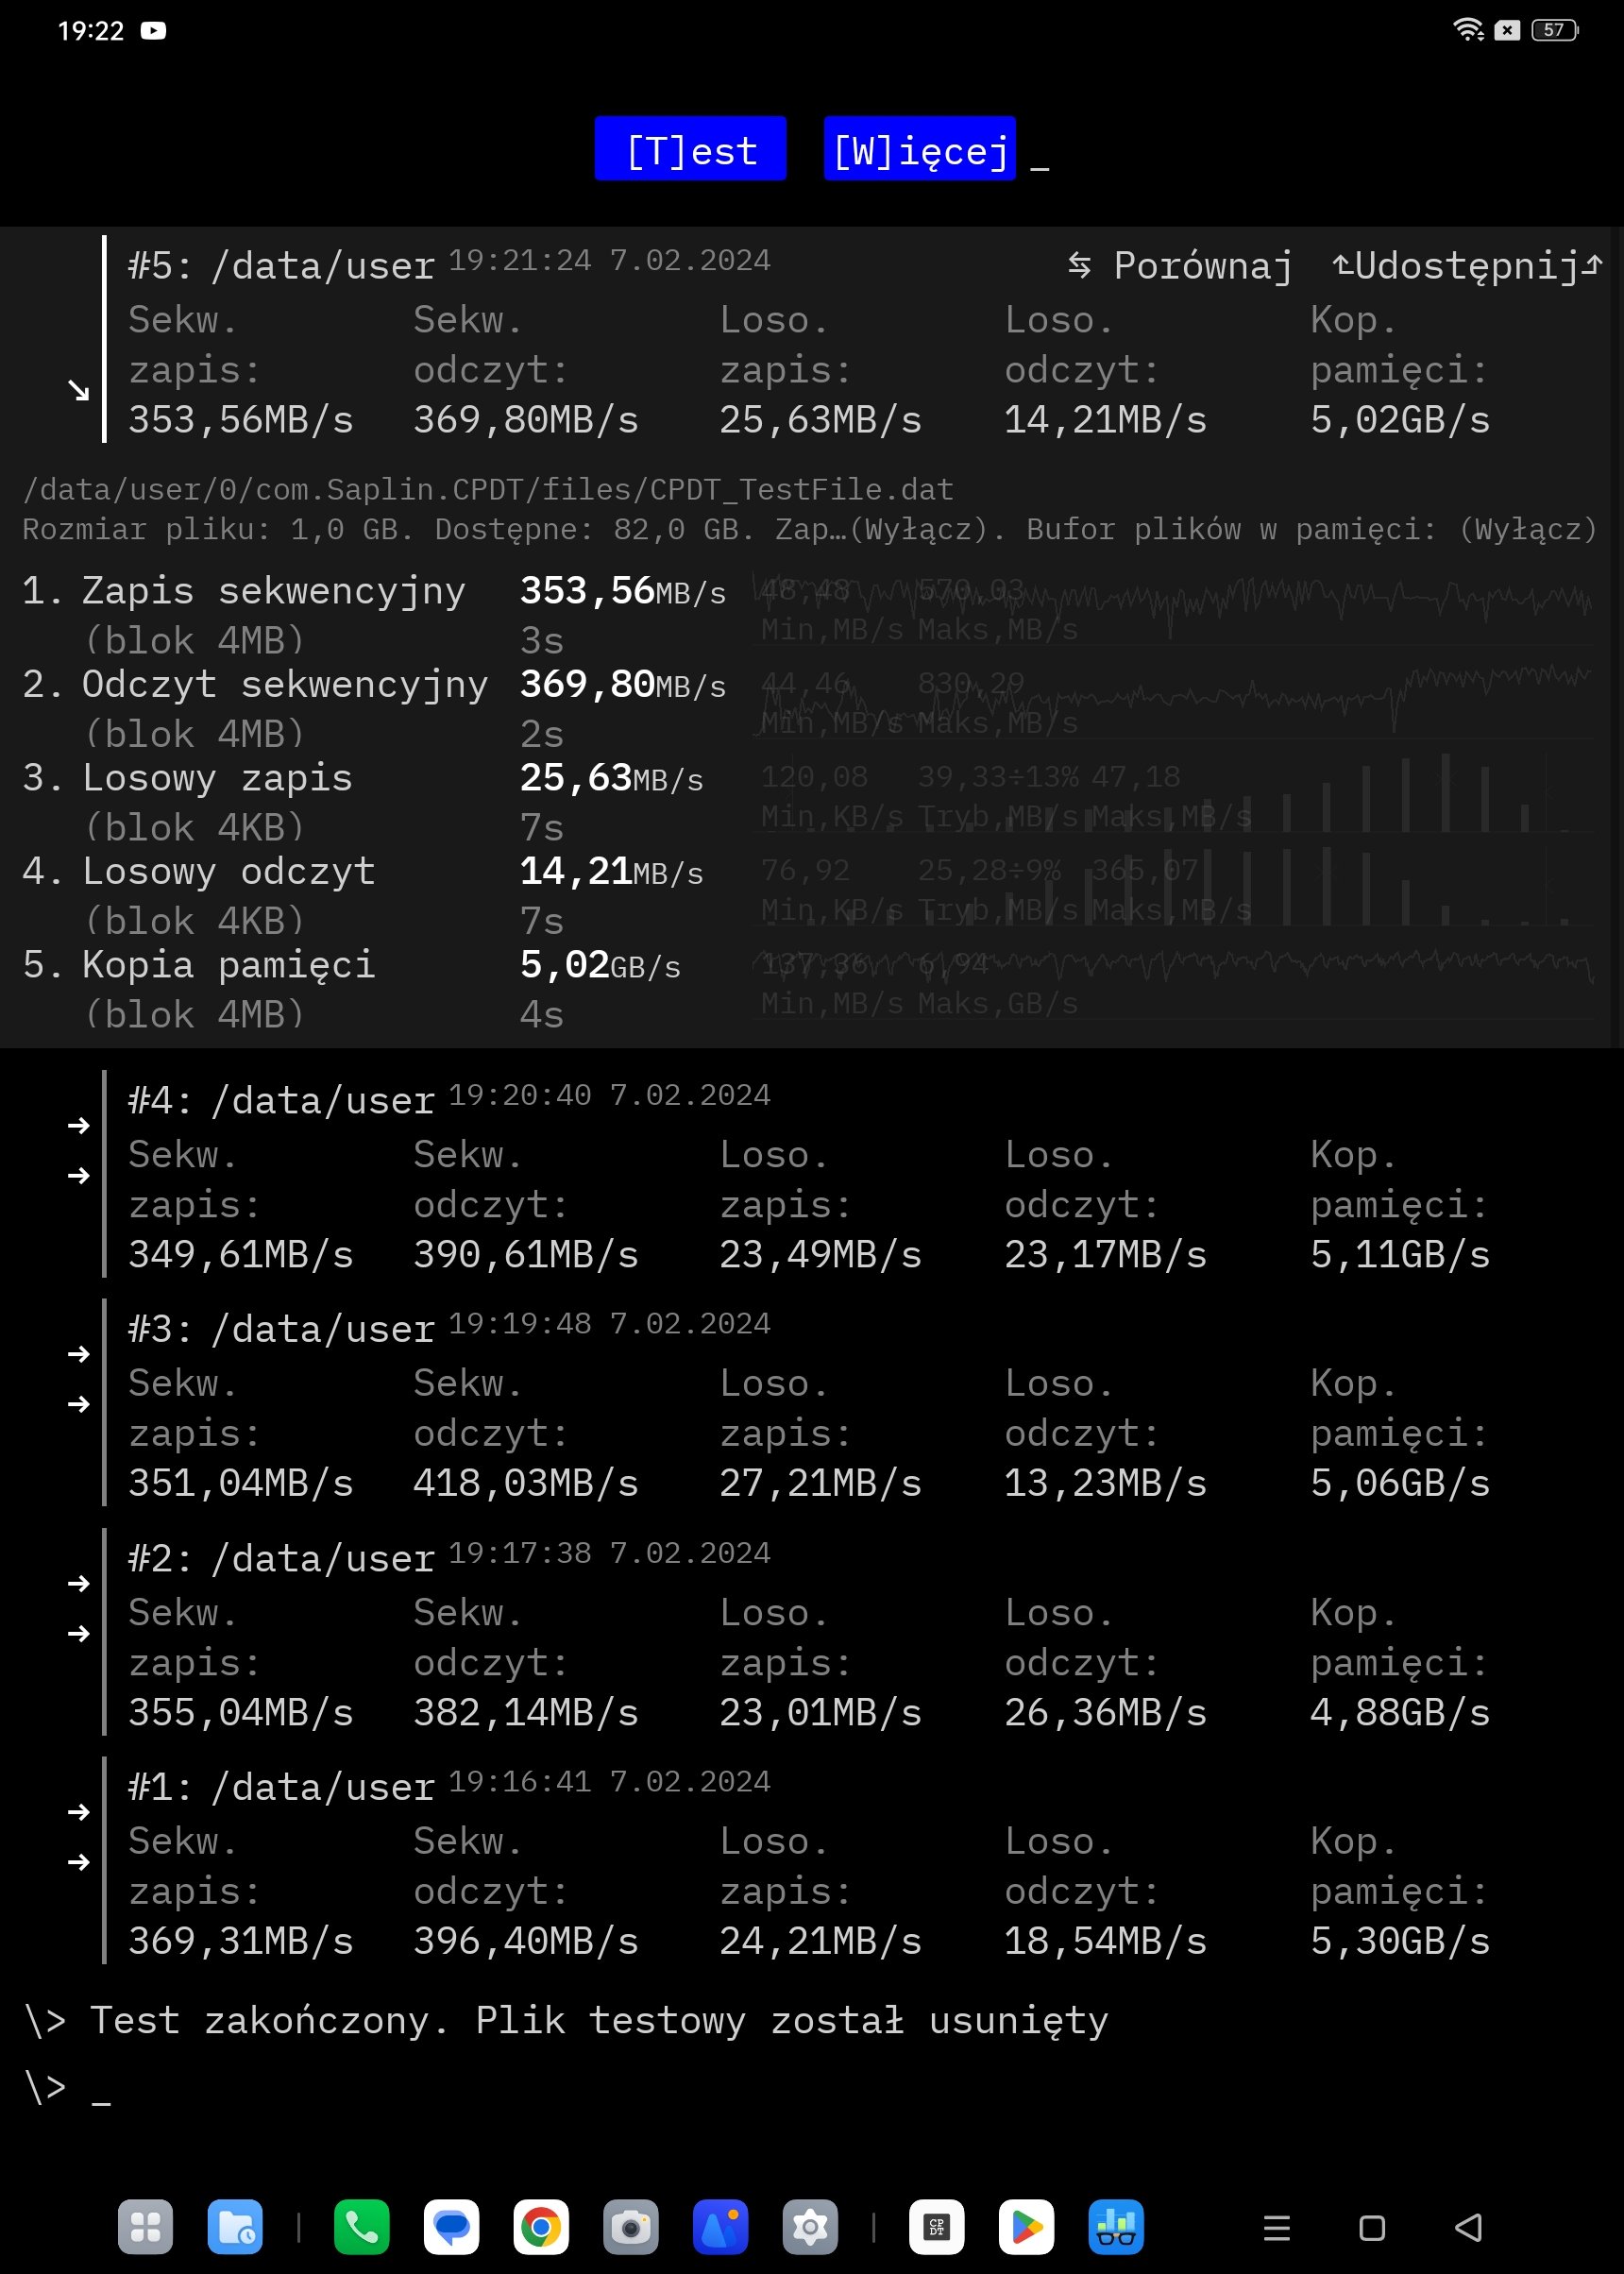
Task: Click the Porównaj compare button
Action: pos(1180,266)
